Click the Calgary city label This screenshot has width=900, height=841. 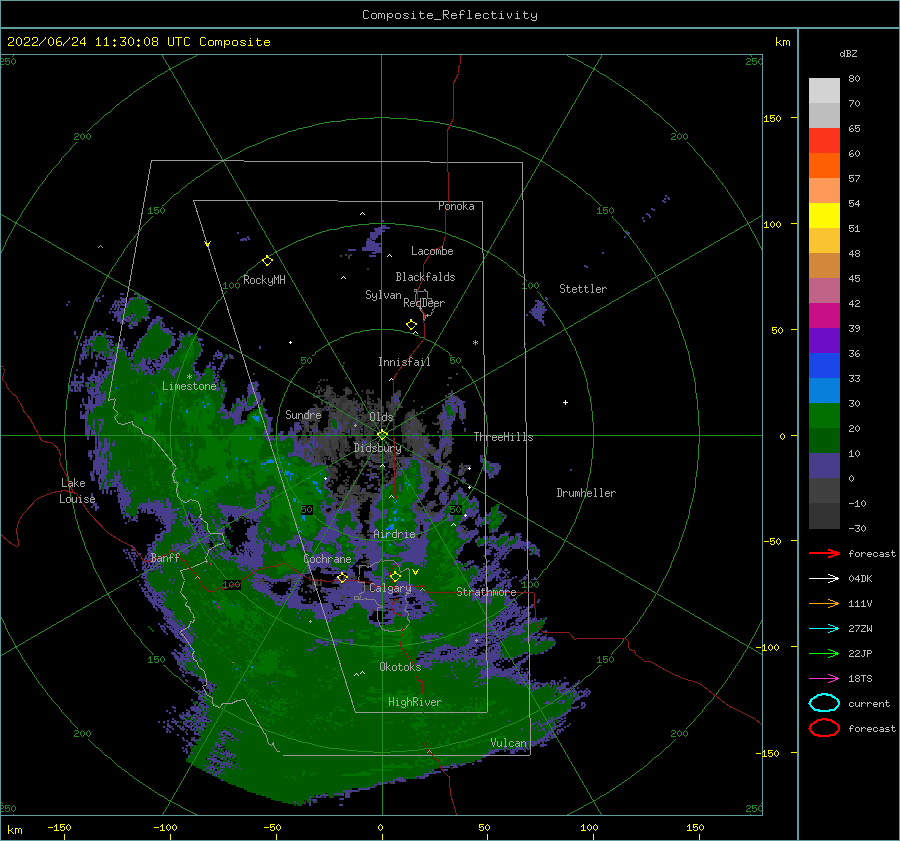[390, 588]
